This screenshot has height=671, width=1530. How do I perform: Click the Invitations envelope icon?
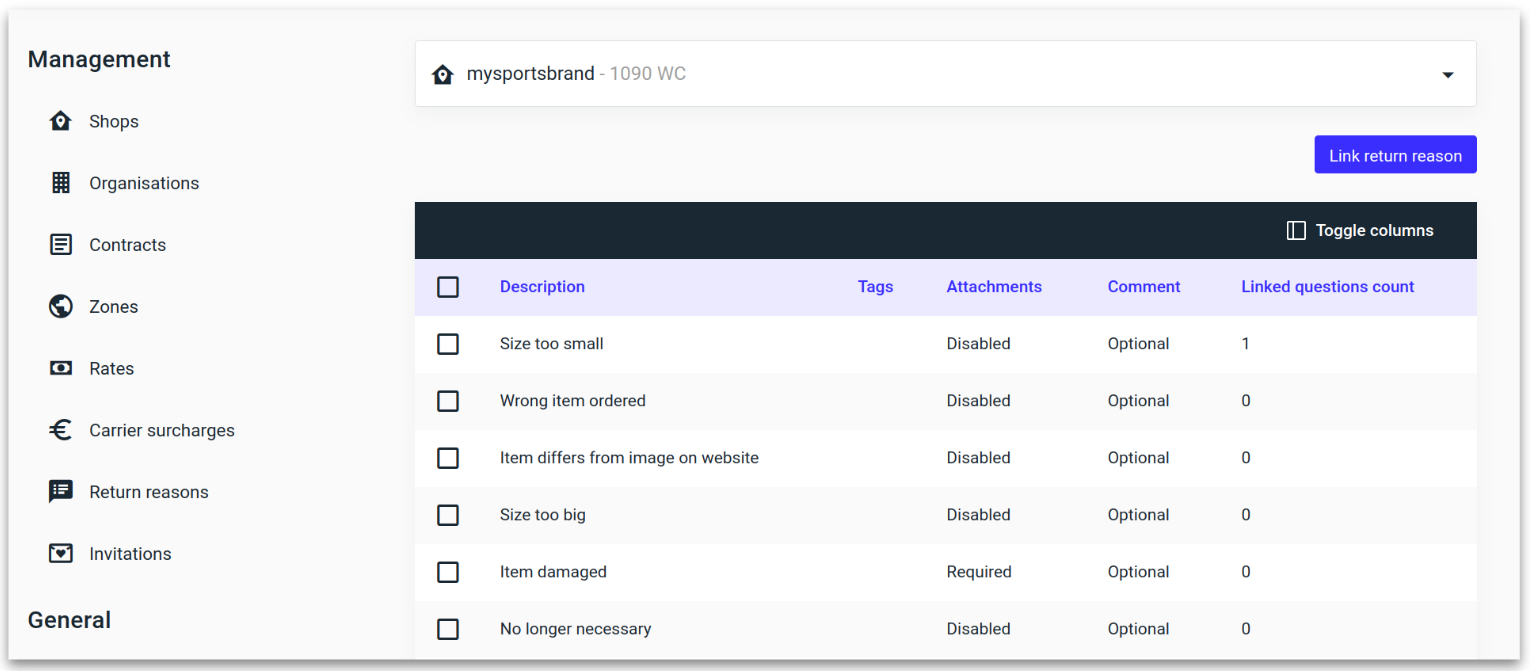coord(61,554)
